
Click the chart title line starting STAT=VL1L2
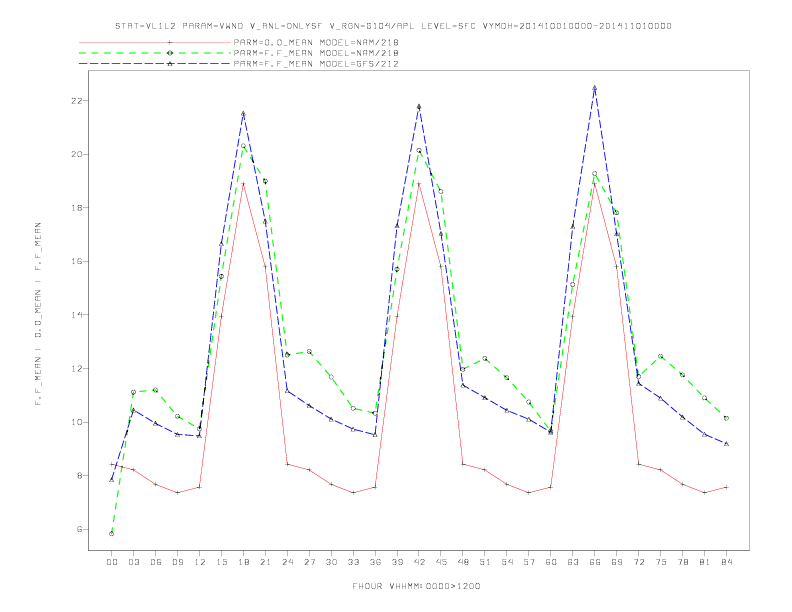click(393, 26)
